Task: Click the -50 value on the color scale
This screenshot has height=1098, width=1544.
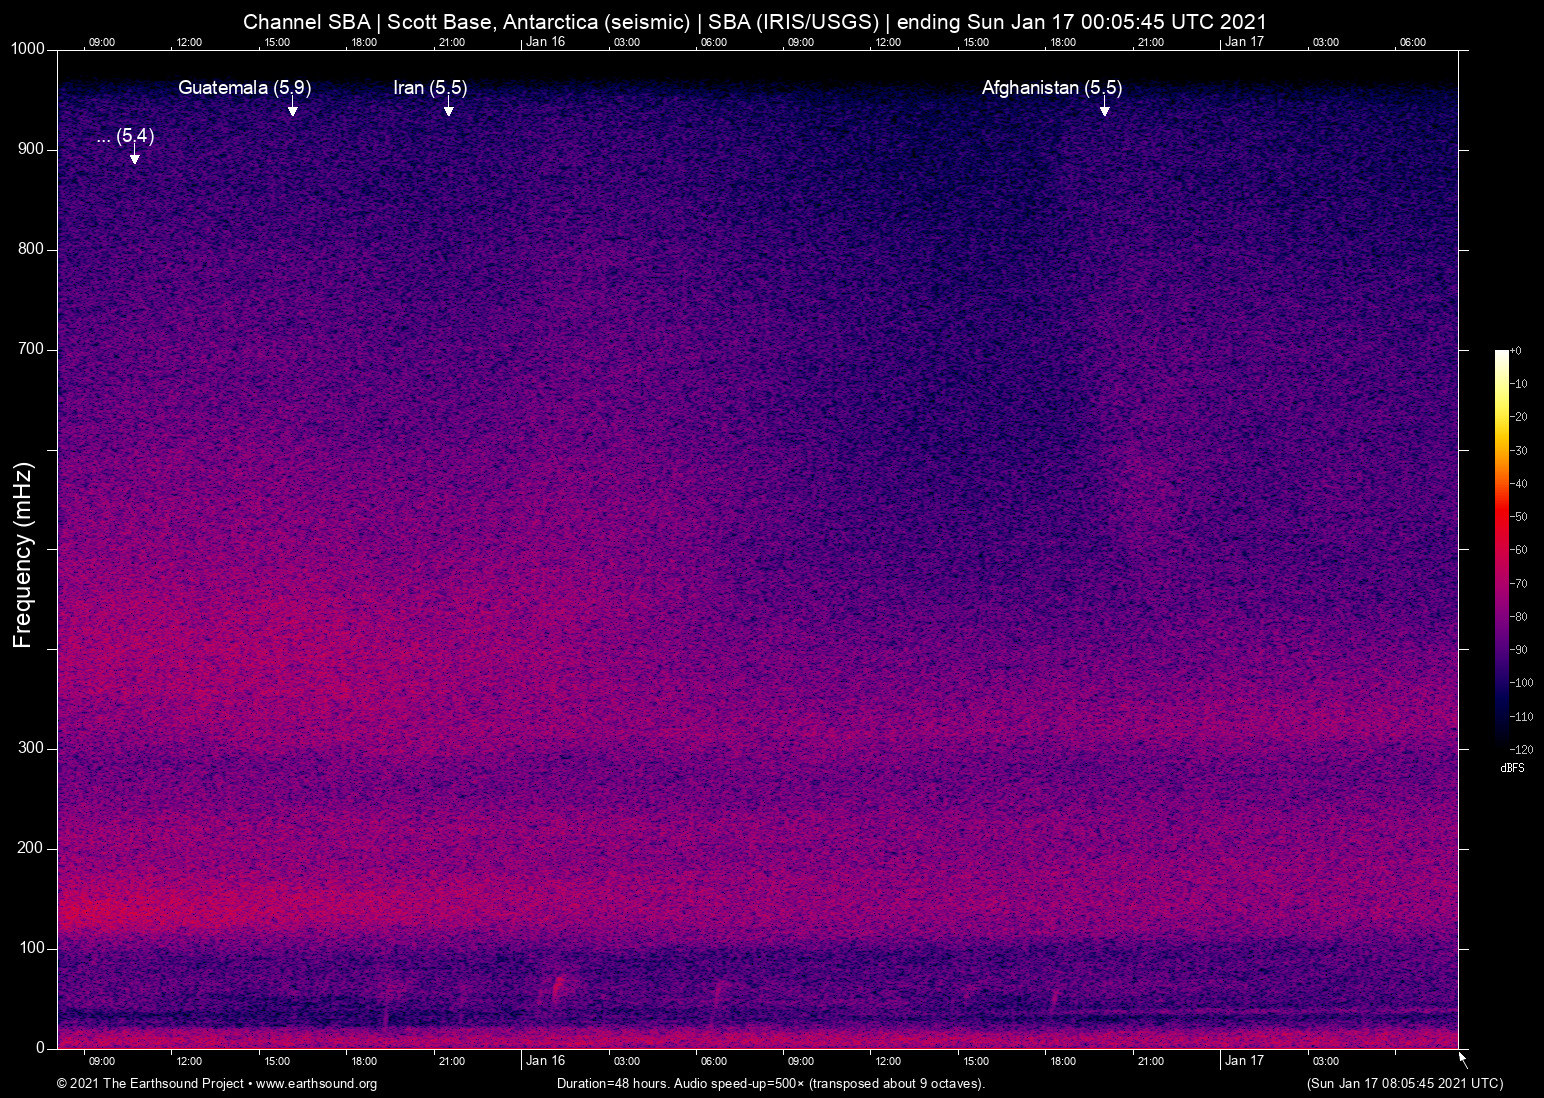Action: point(1520,517)
